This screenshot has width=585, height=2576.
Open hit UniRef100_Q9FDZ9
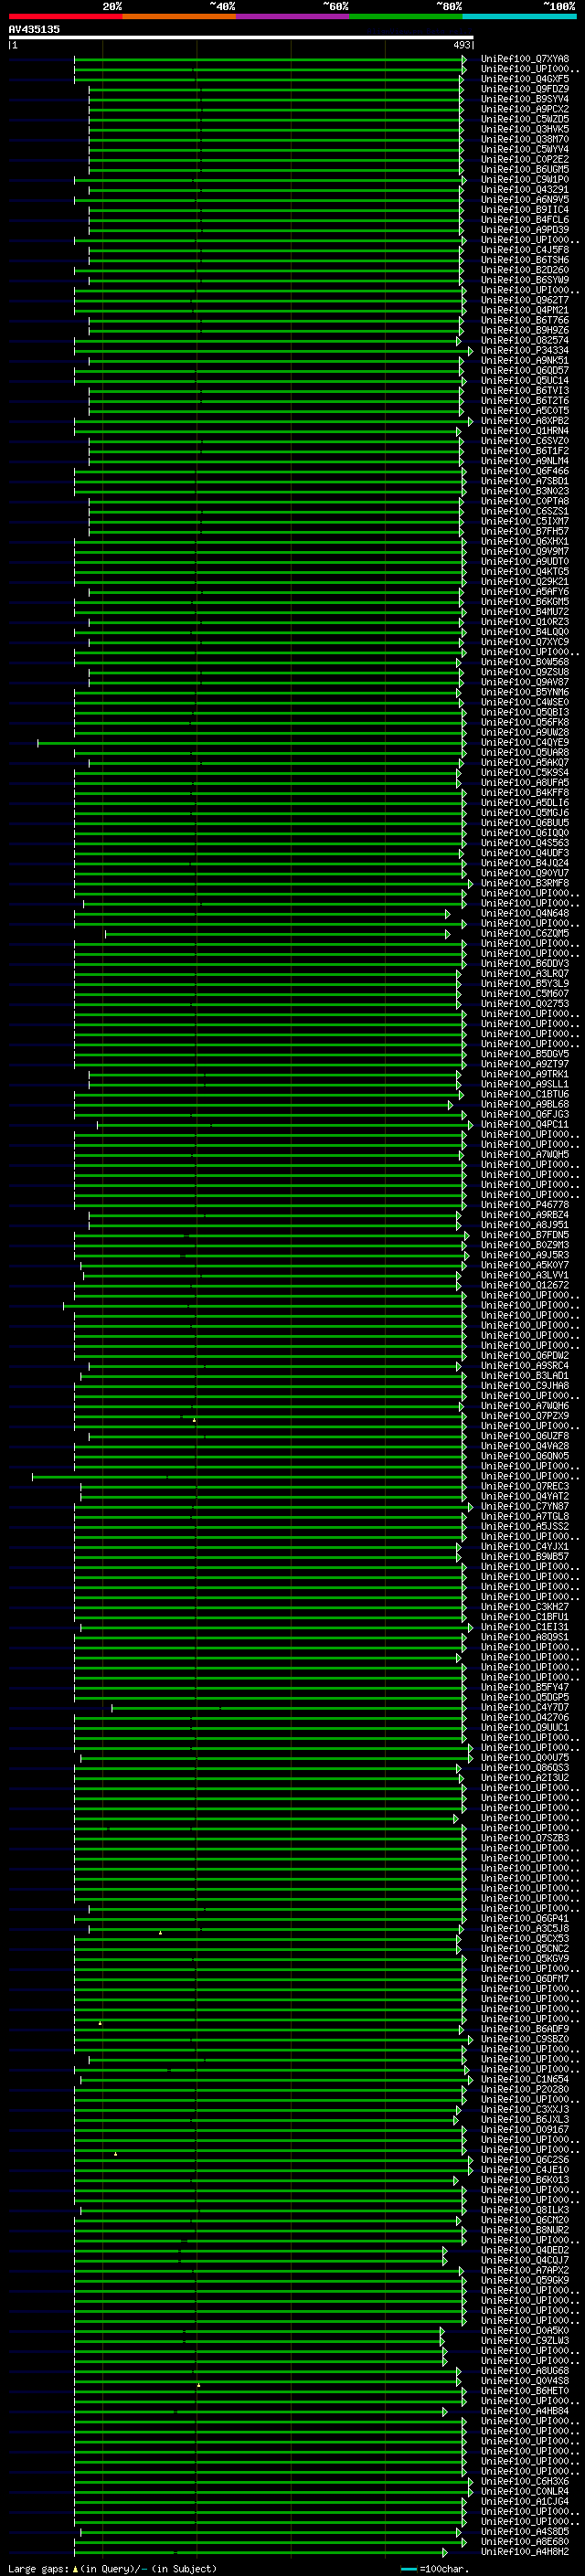pyautogui.click(x=525, y=89)
